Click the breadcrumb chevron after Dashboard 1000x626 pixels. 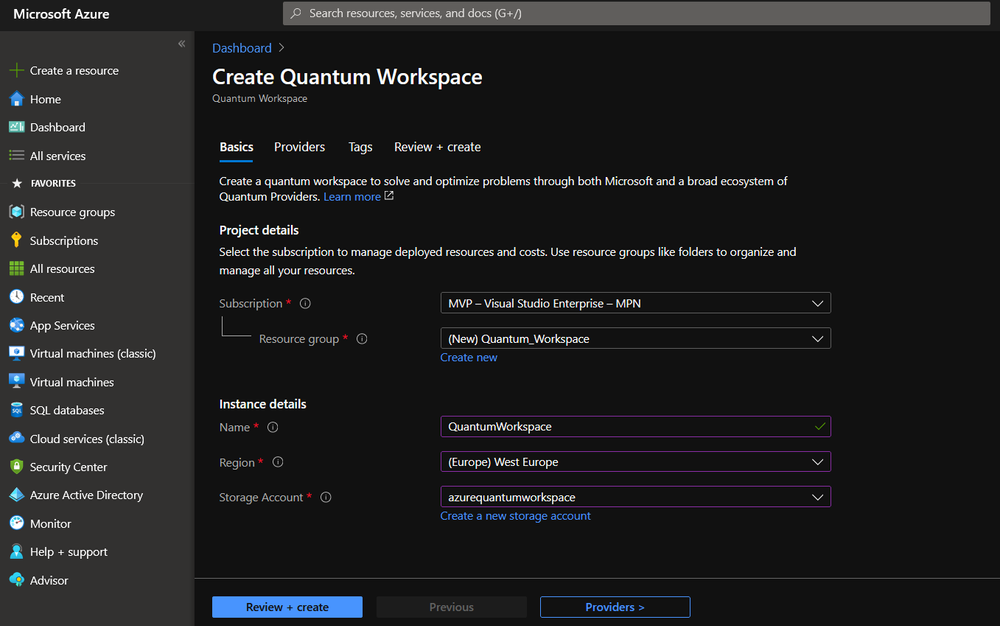click(x=281, y=48)
